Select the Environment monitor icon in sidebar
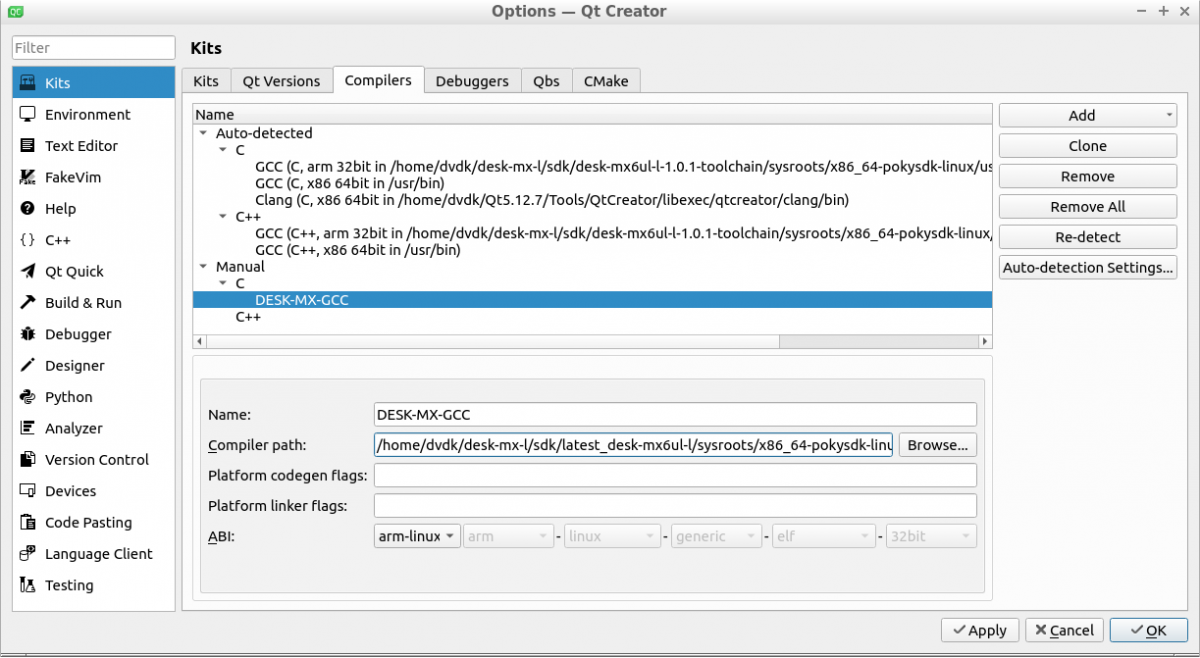Screen dimensions: 1200x658 pos(28,115)
